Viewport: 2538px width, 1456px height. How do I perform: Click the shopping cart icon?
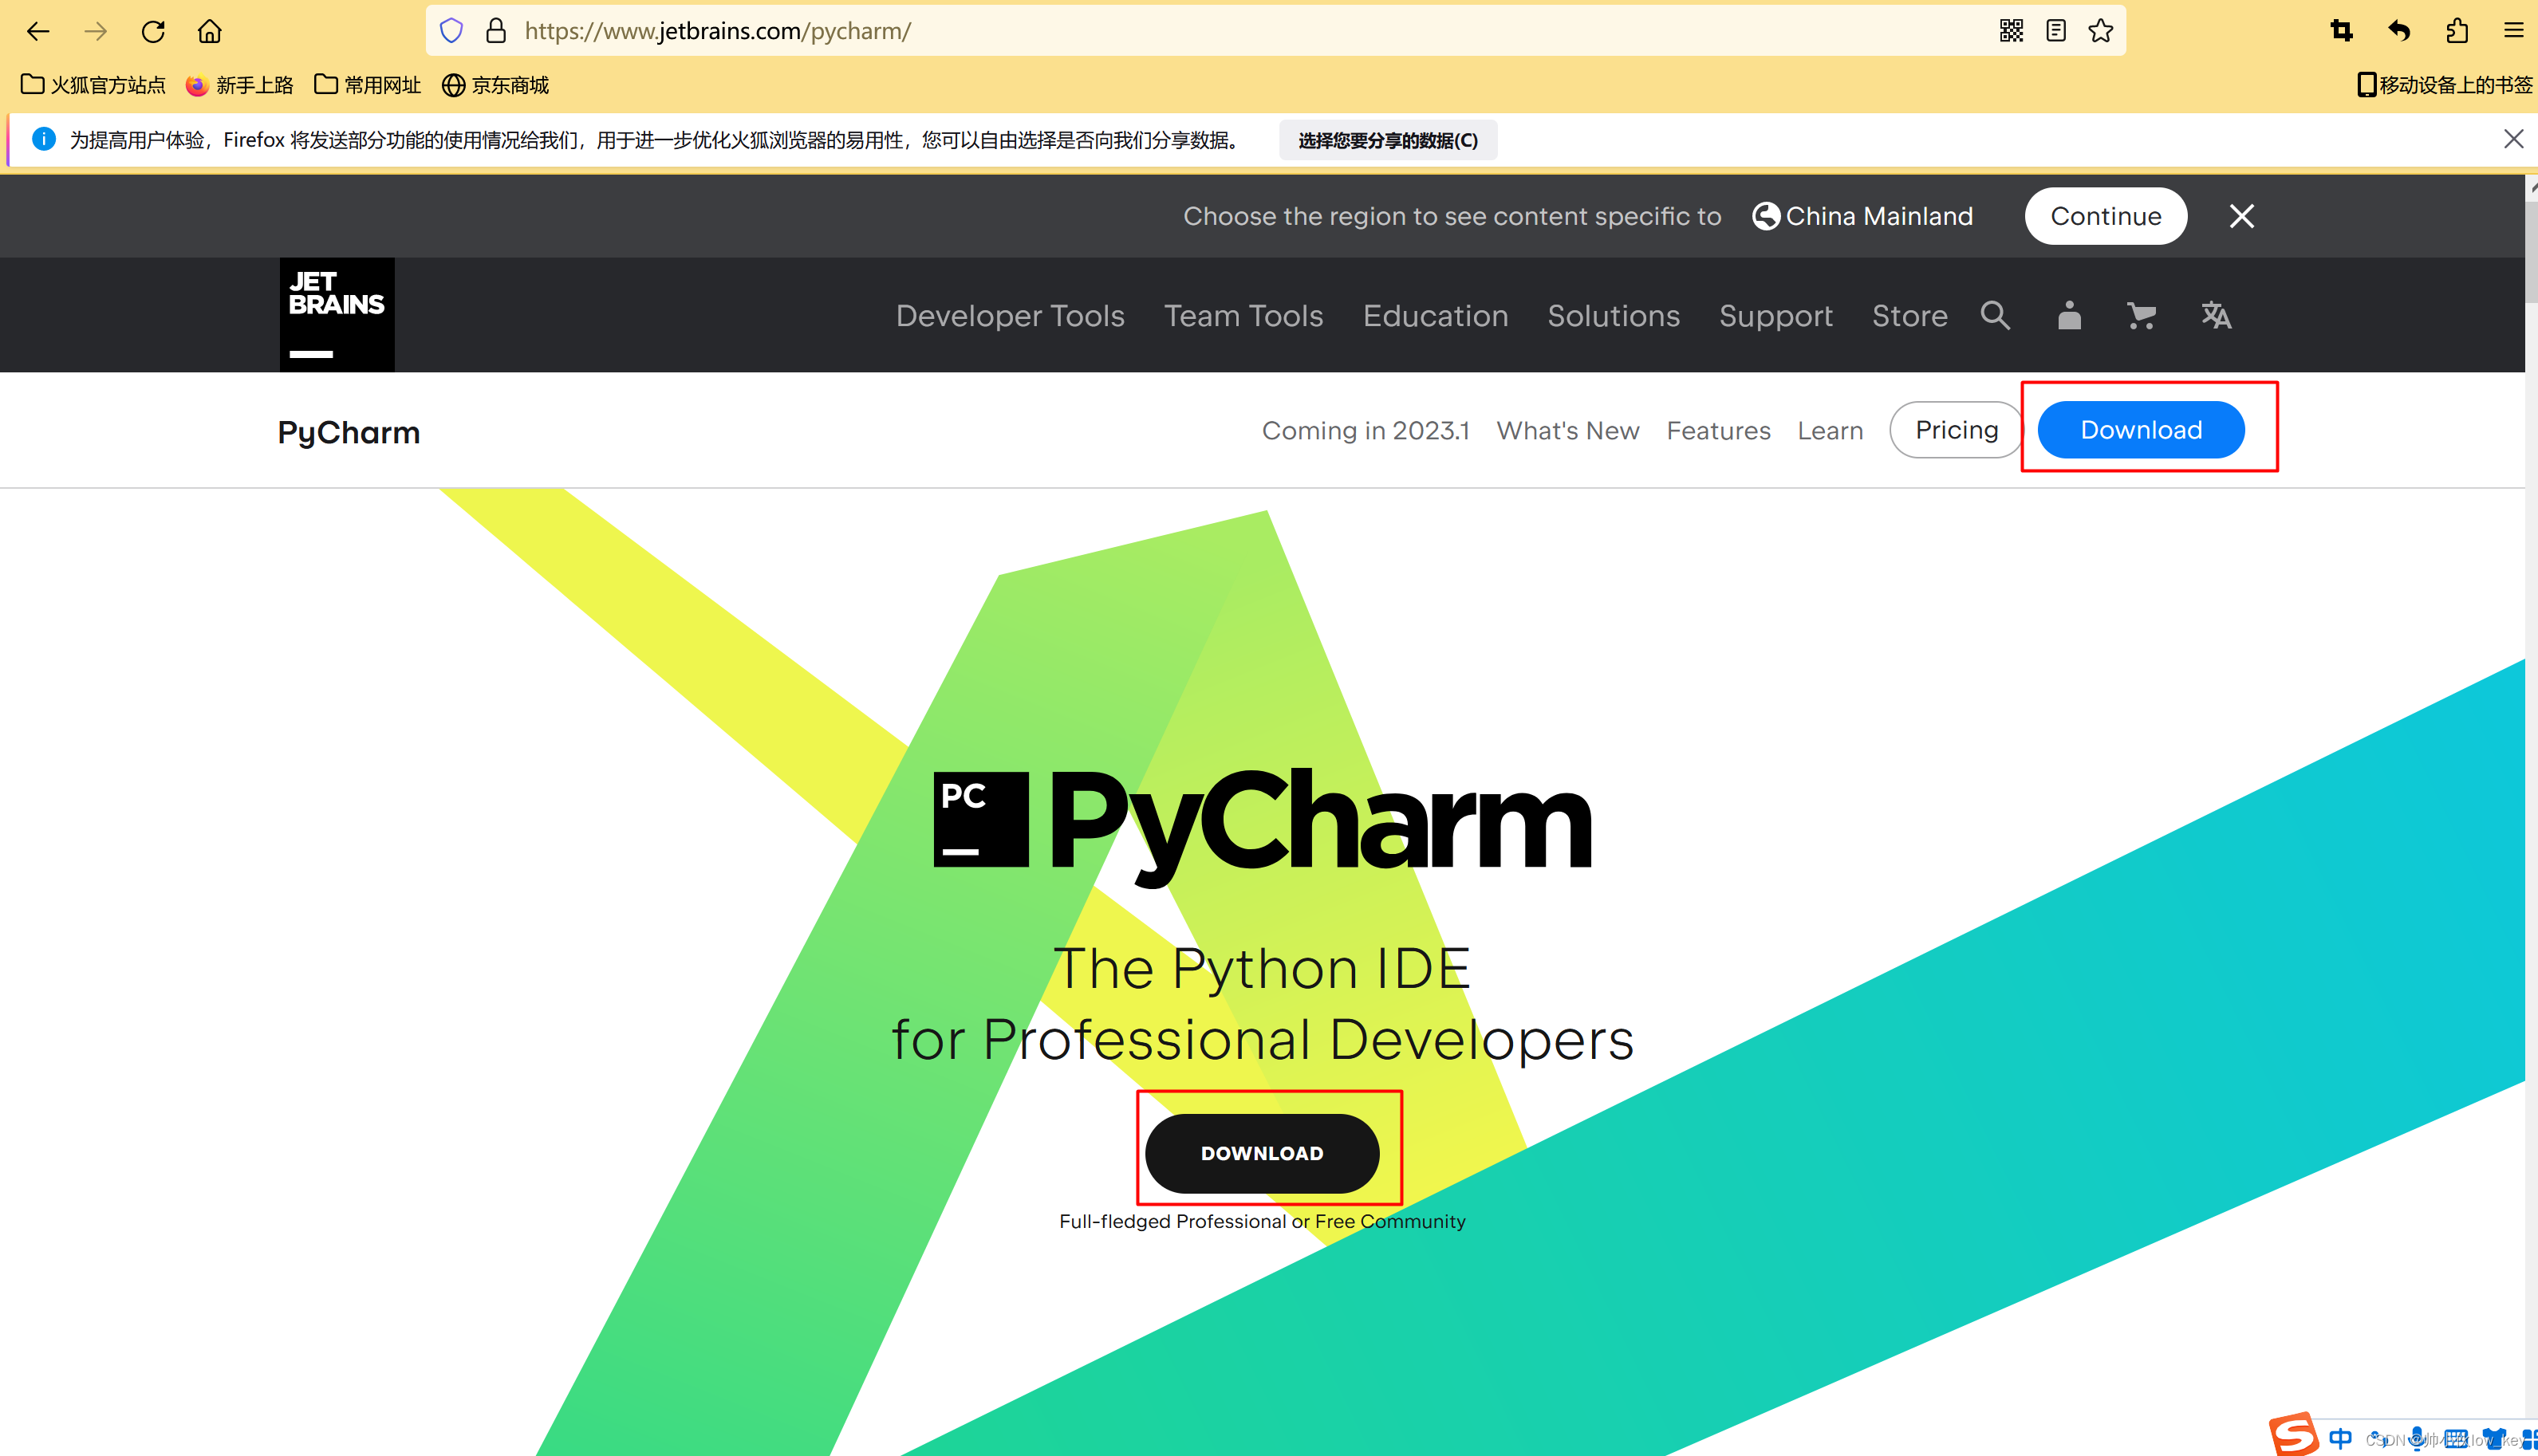(2141, 315)
